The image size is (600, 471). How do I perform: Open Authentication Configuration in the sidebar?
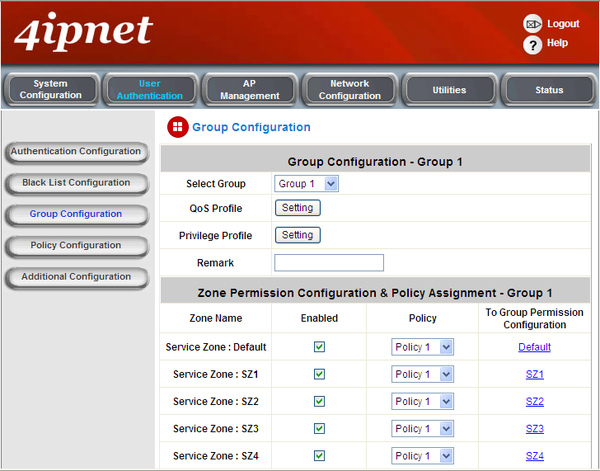pos(76,152)
